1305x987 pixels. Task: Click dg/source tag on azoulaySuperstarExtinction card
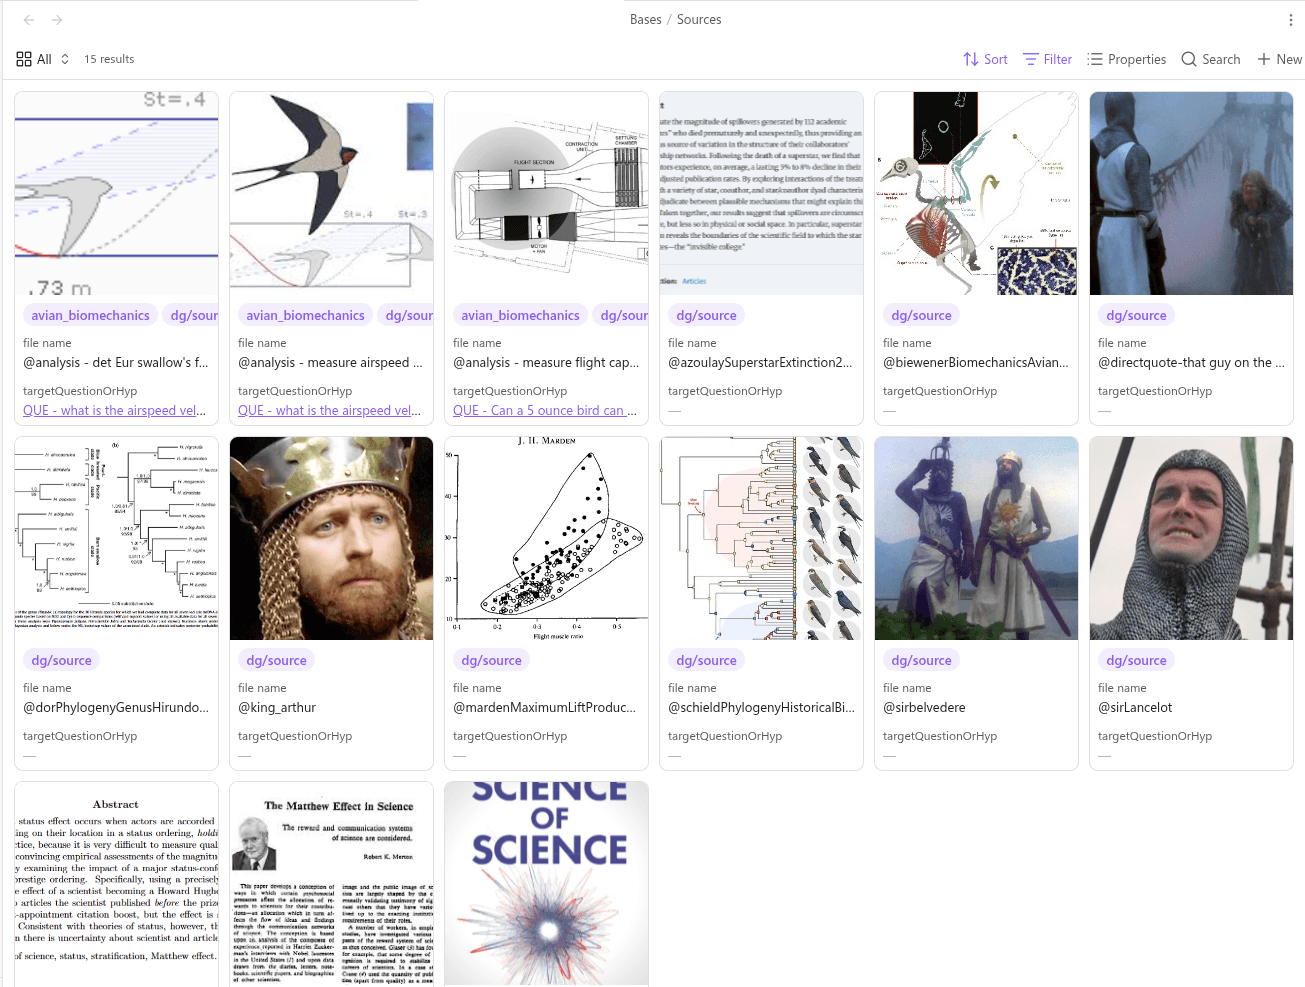click(706, 315)
